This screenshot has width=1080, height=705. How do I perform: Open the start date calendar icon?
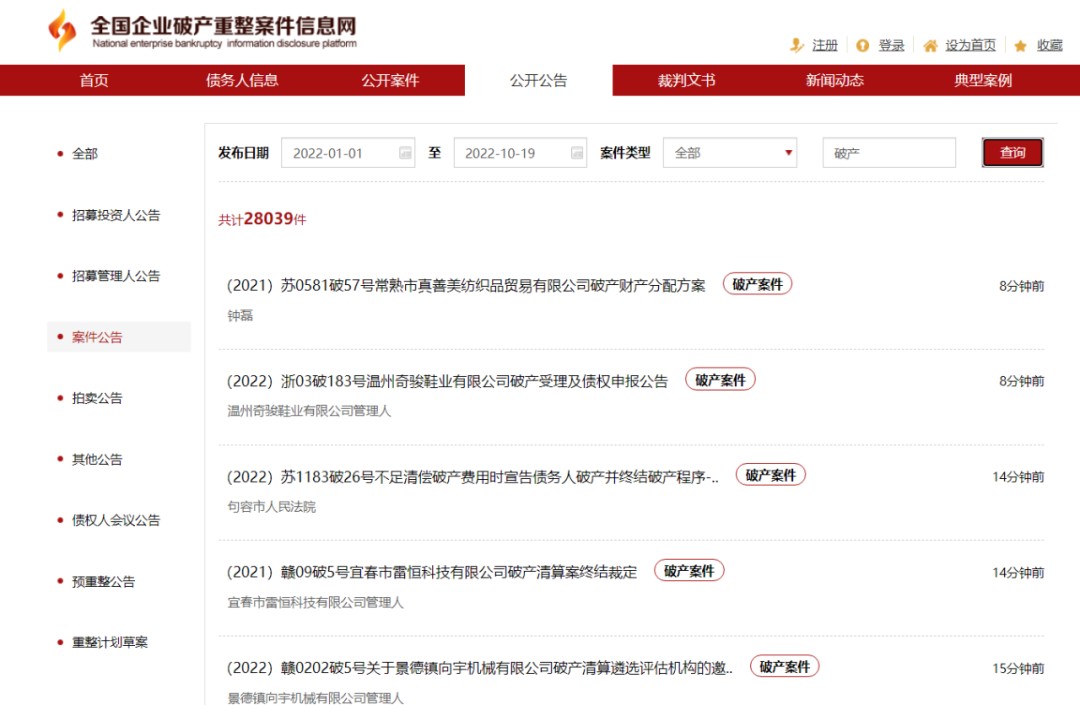[406, 153]
